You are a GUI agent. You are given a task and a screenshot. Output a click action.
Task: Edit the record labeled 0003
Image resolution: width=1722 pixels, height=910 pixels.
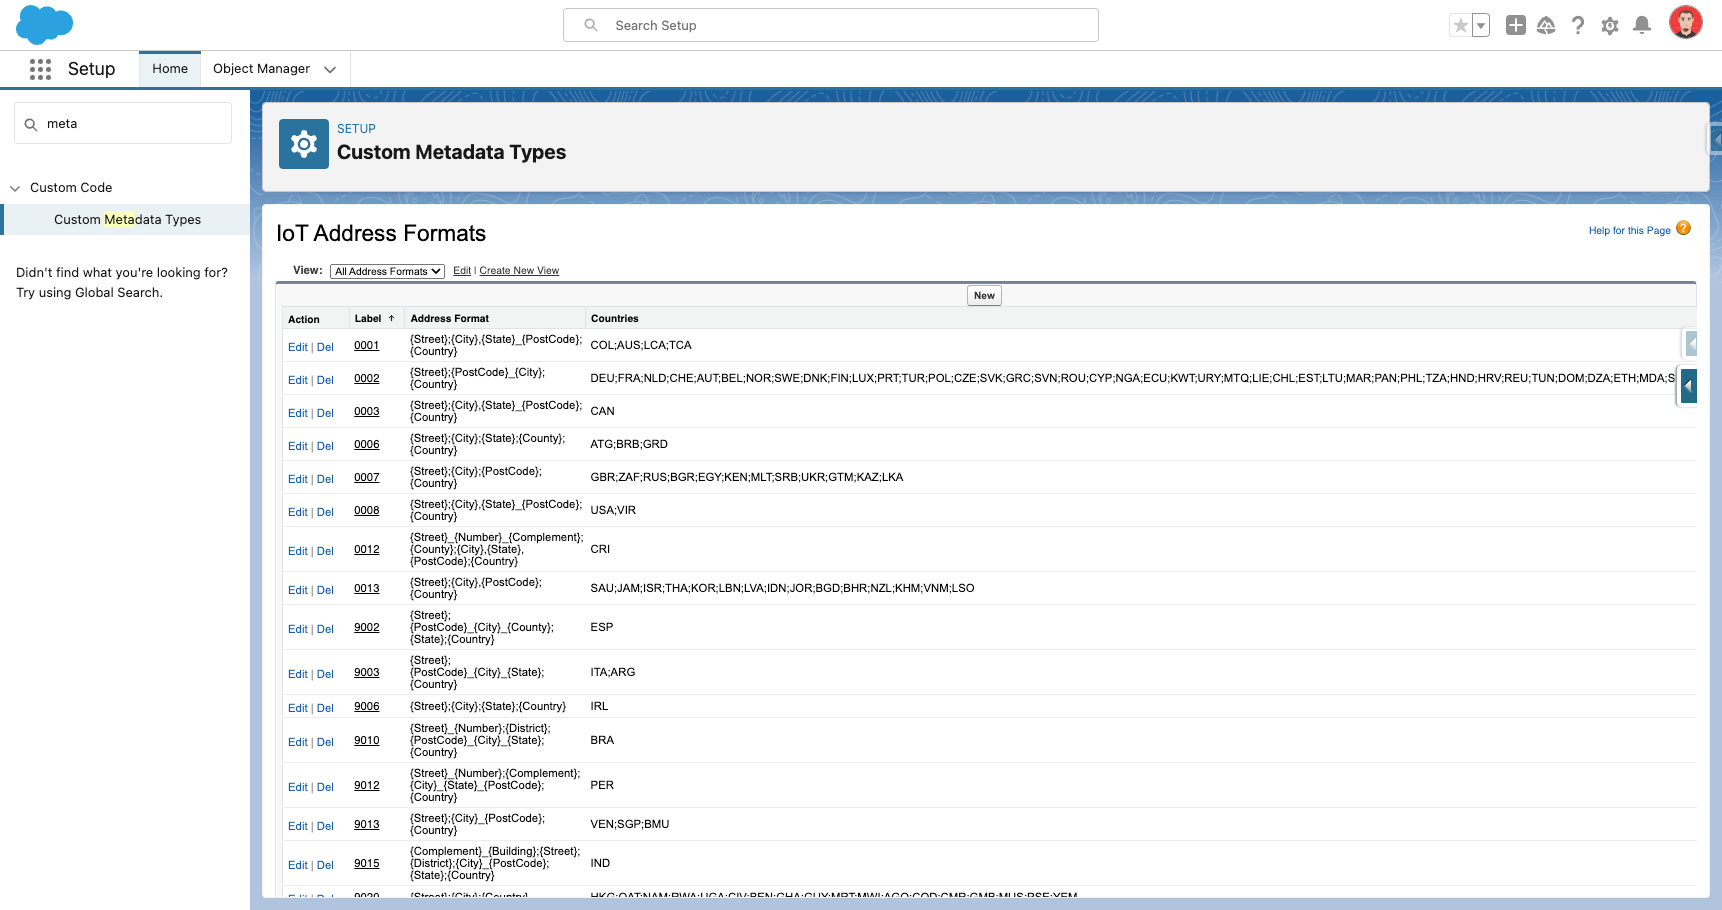298,413
